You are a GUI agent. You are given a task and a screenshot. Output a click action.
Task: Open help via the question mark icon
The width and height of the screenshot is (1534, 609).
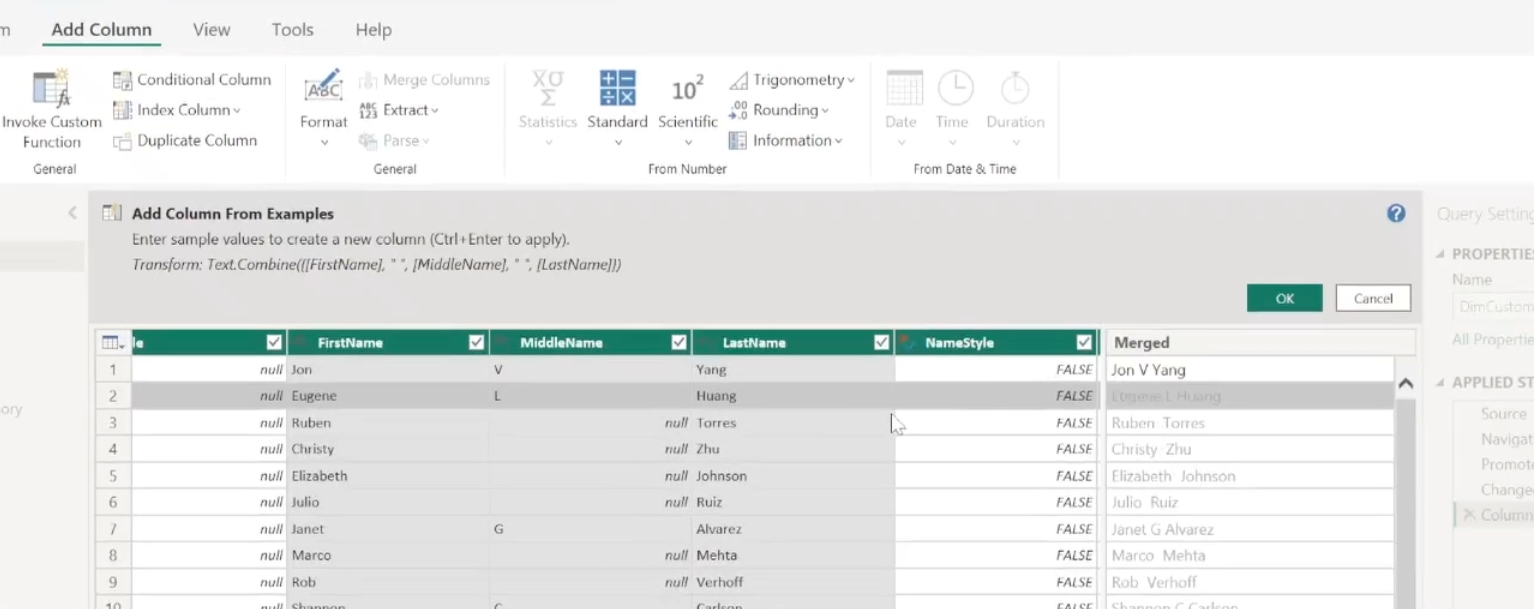[1396, 213]
